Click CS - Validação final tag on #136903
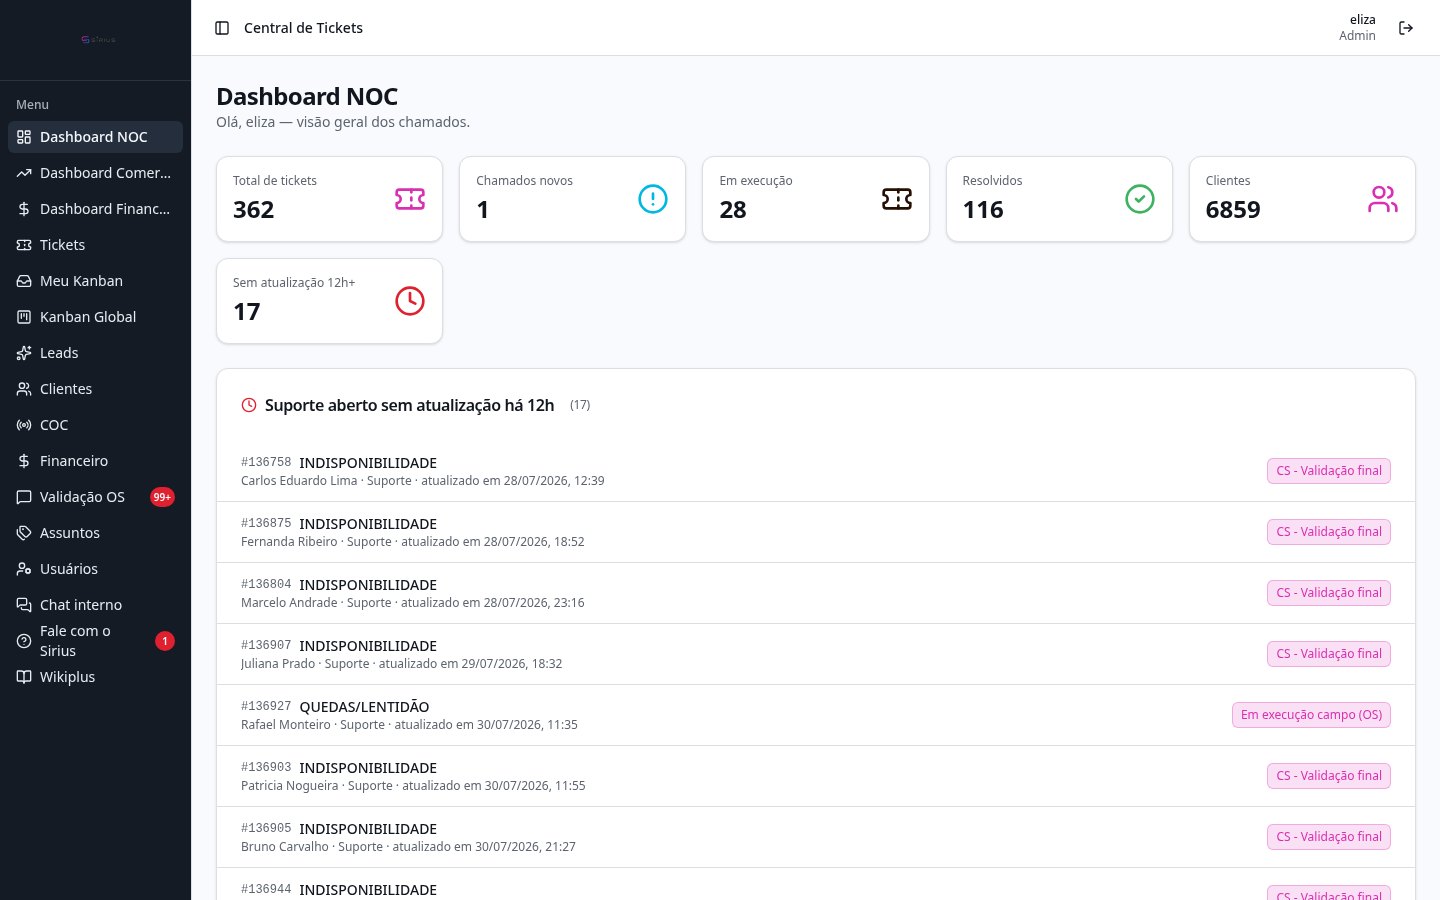1440x900 pixels. (1329, 776)
